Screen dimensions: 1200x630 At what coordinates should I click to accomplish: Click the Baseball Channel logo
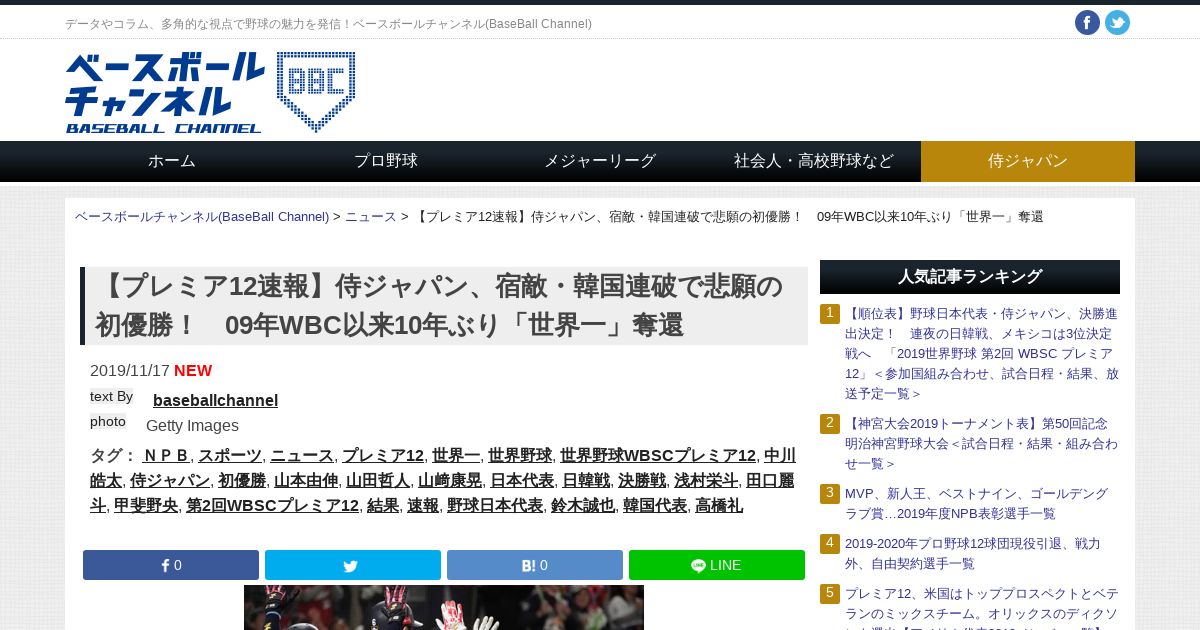pyautogui.click(x=210, y=92)
